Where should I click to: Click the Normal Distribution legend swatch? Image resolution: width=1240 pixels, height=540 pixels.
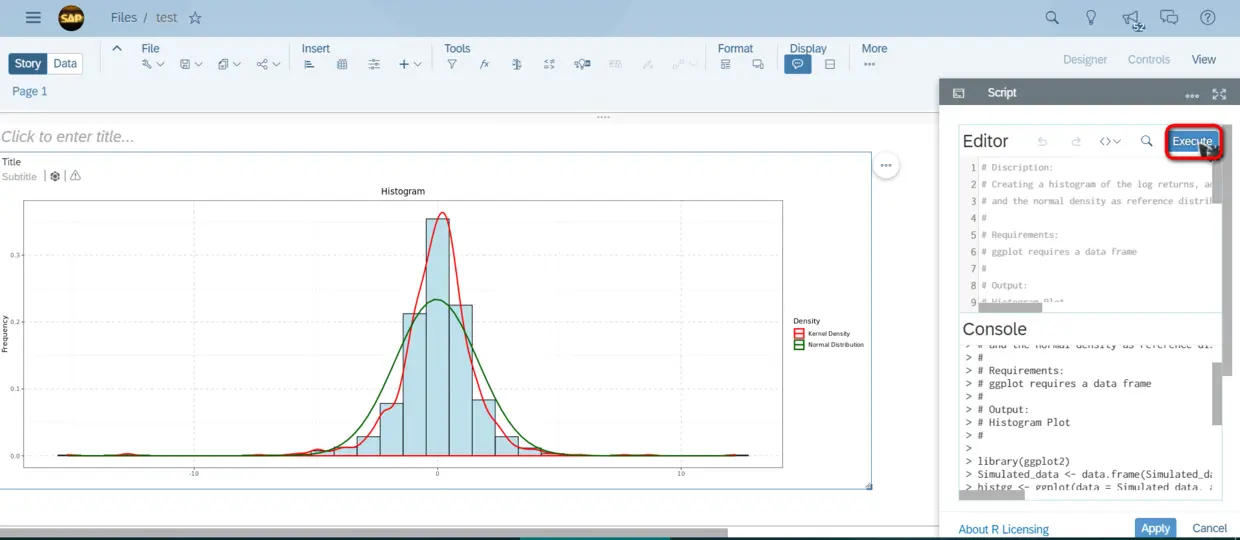pos(799,344)
